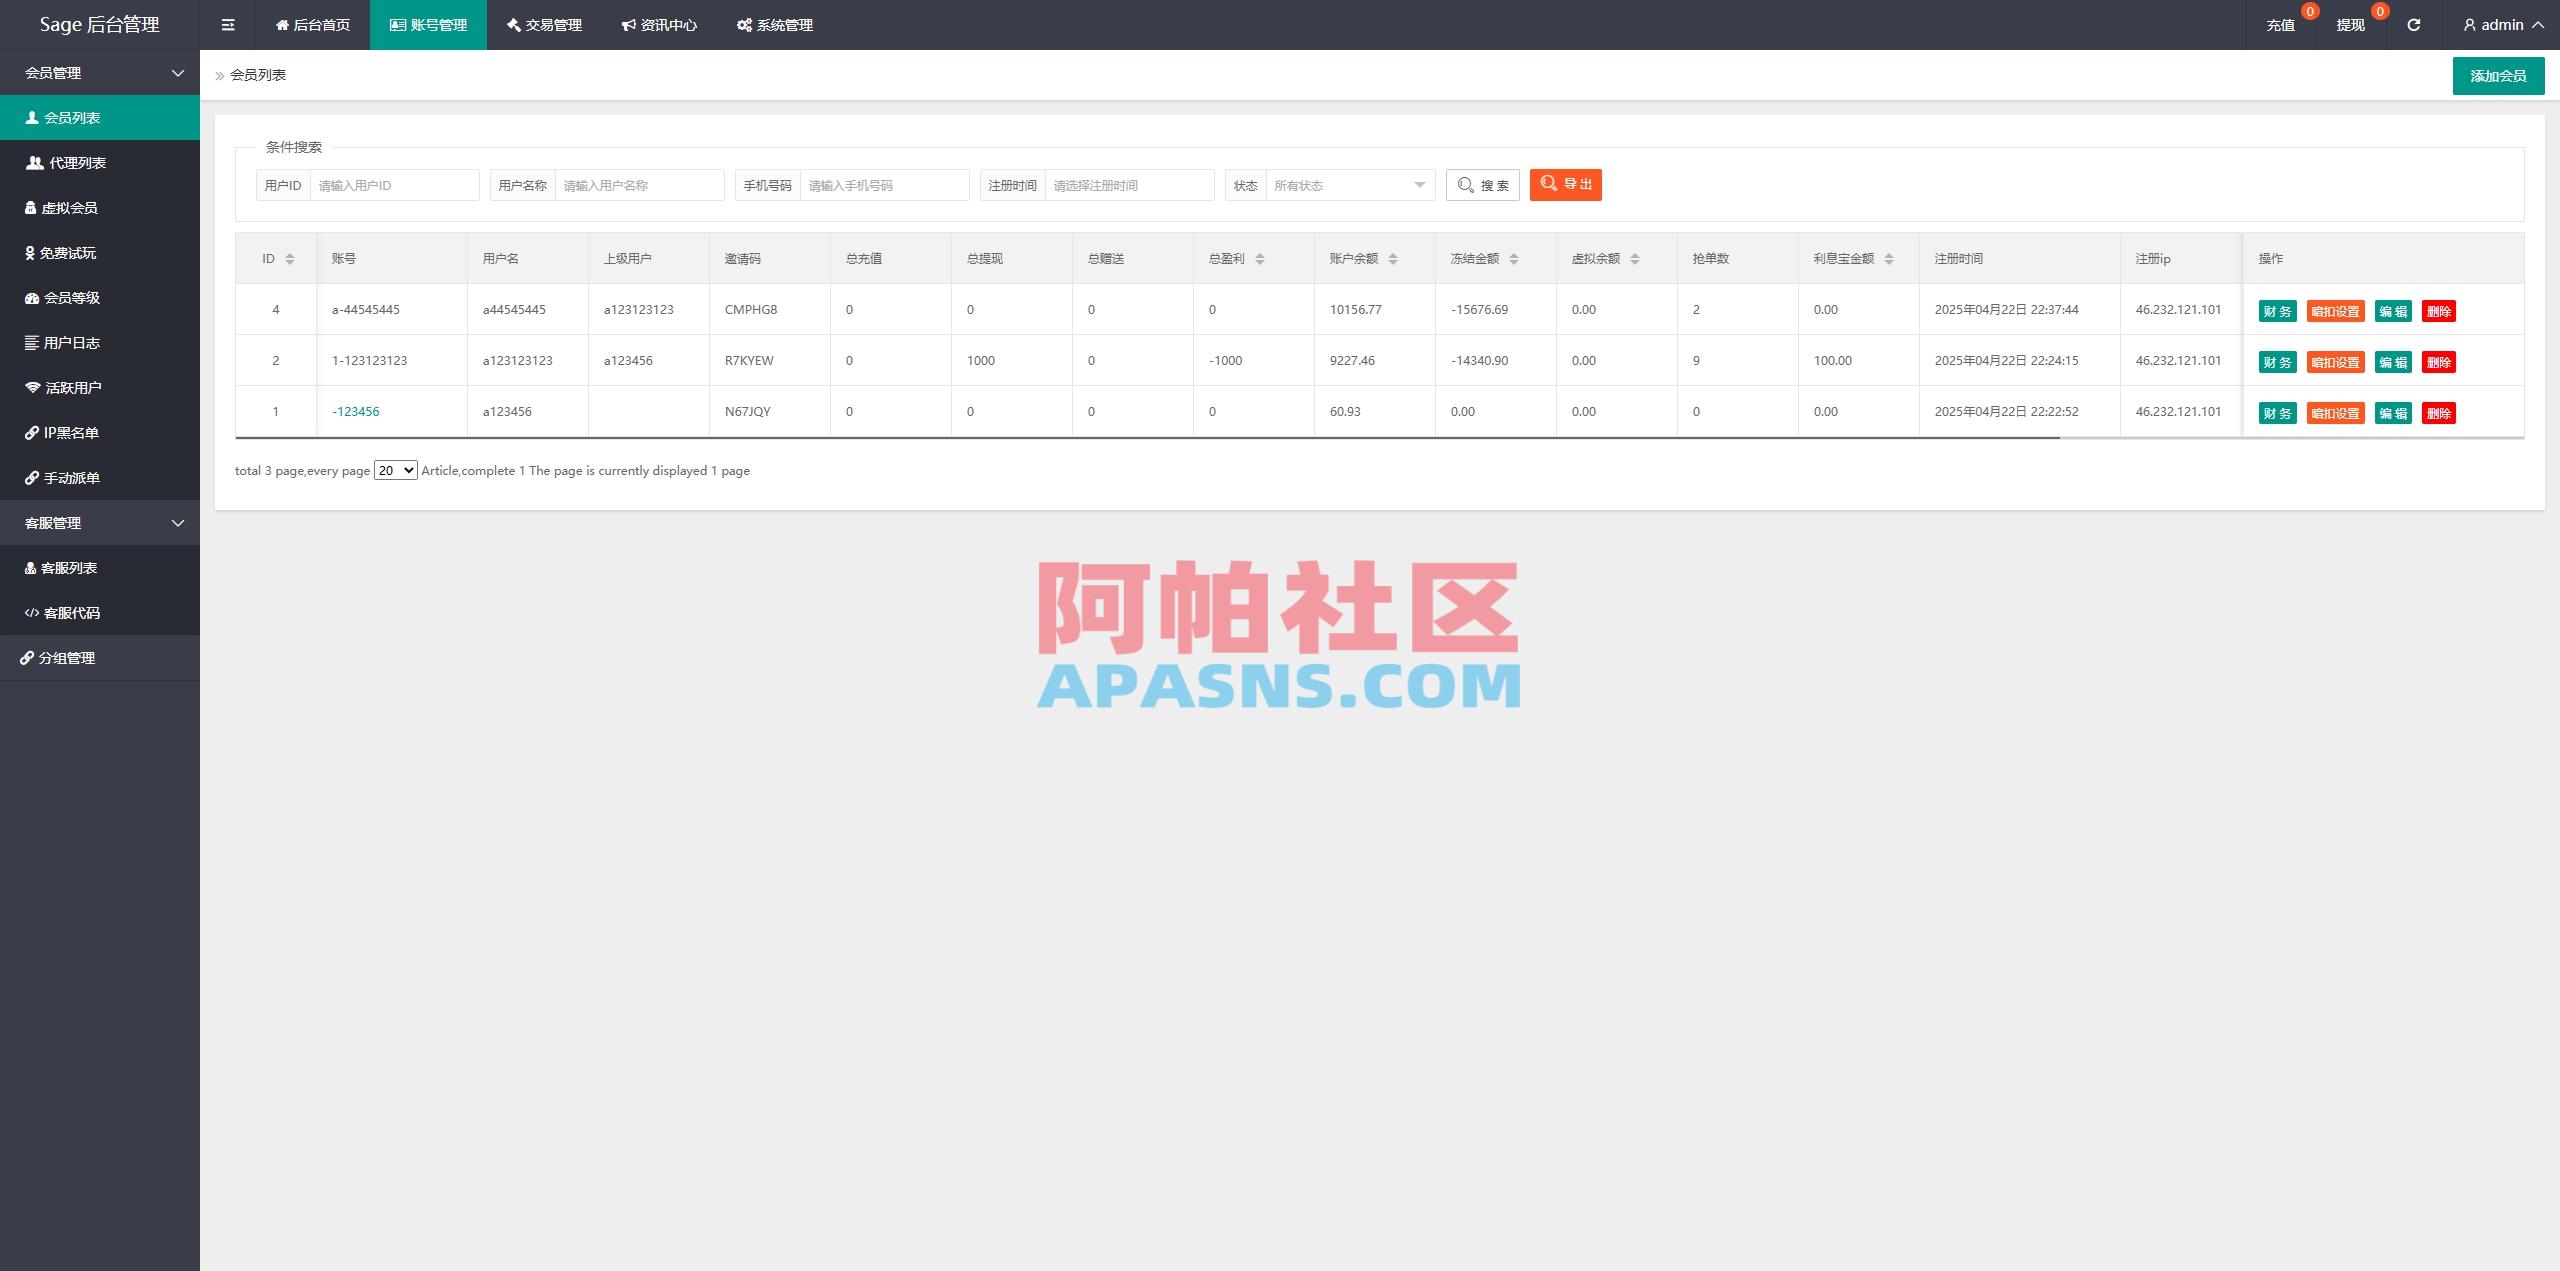This screenshot has height=1271, width=2560.
Task: Click the magnifier 搜索 button
Action: 1482,185
